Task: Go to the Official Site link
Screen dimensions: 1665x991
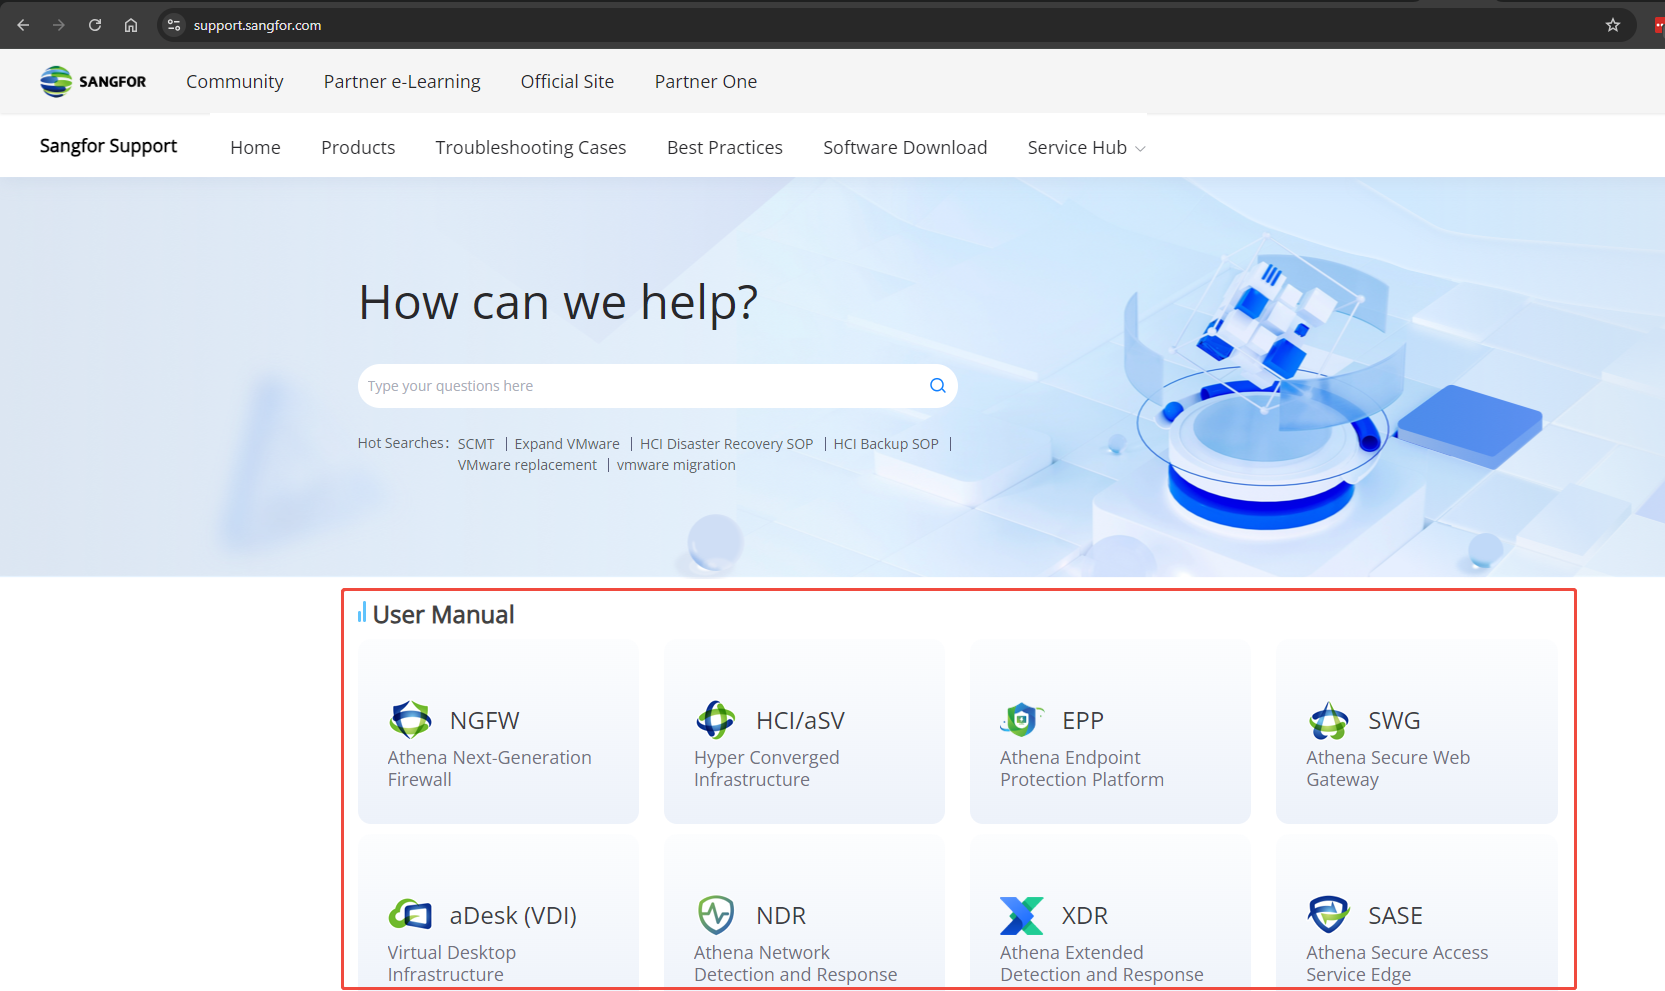Action: (x=568, y=82)
